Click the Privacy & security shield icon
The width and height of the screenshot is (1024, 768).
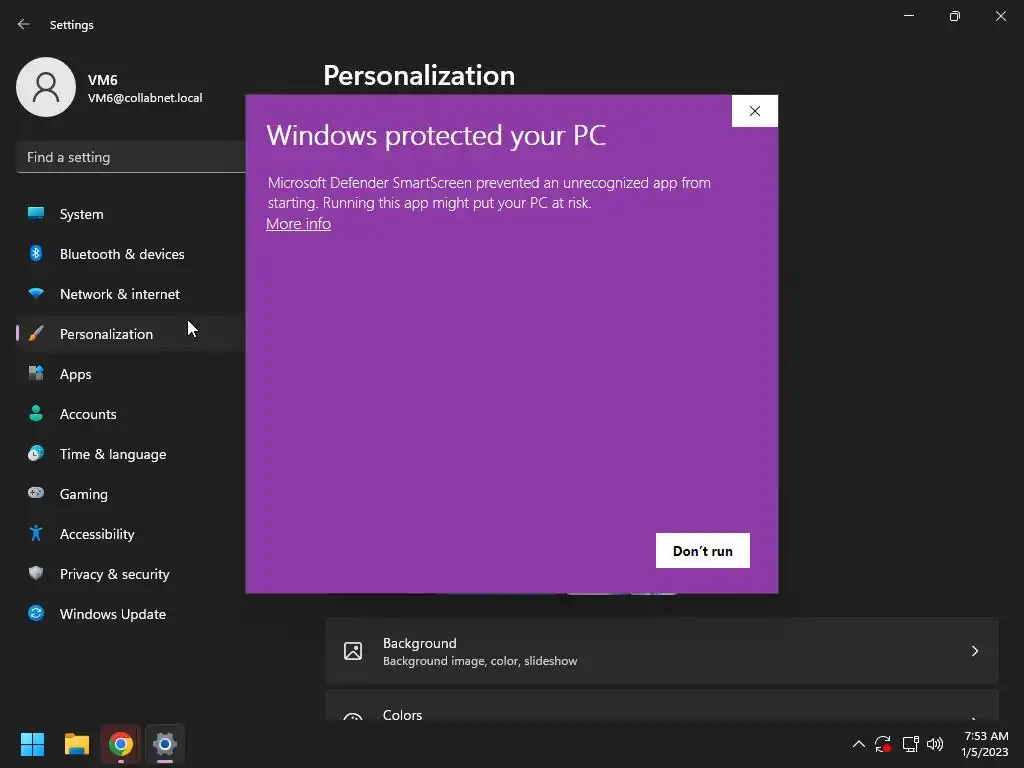pos(36,573)
